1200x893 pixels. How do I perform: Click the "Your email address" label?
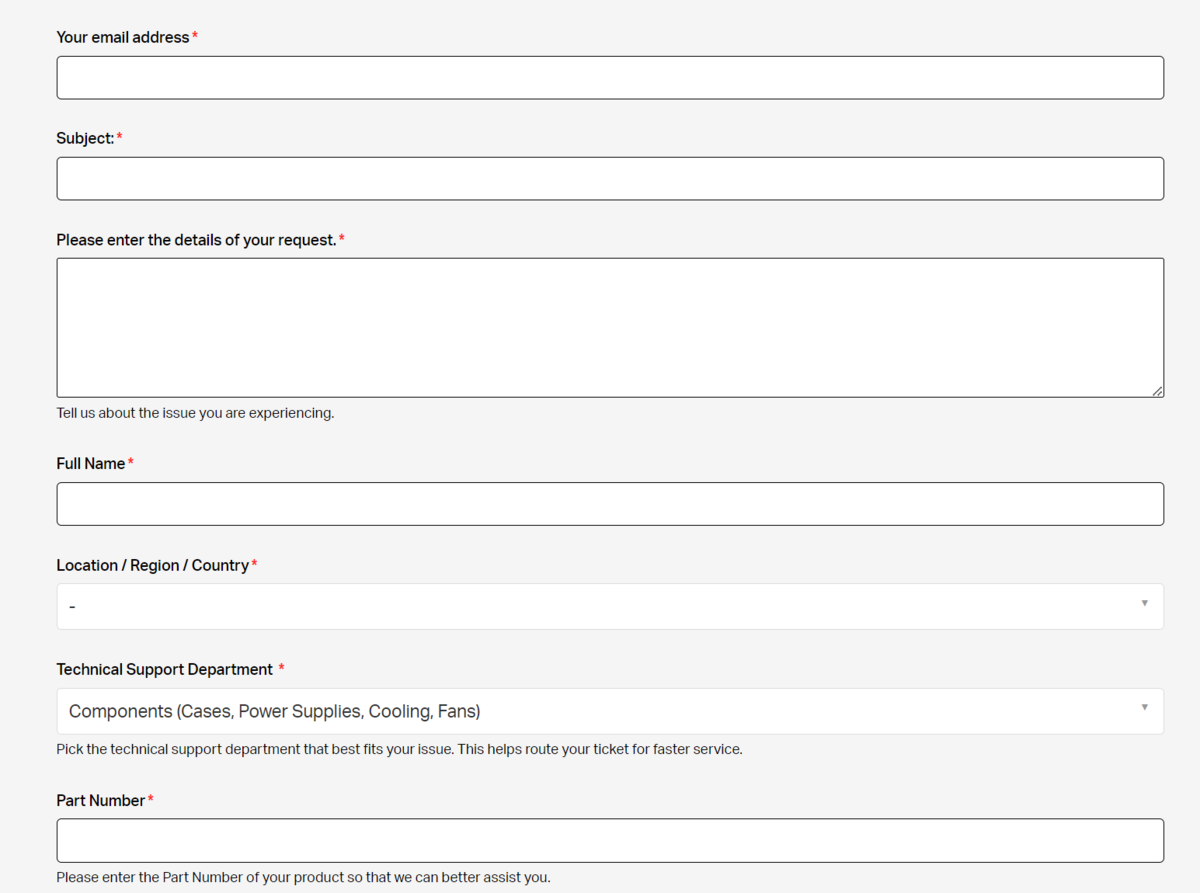tap(123, 37)
